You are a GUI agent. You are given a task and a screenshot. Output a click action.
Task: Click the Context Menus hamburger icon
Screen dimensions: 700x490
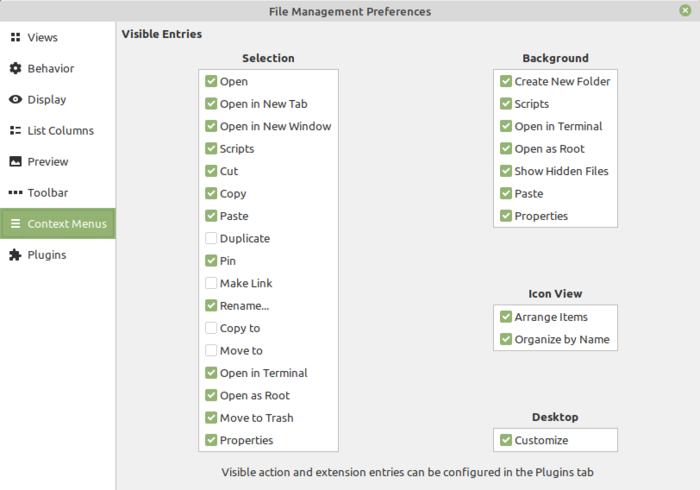[16, 224]
